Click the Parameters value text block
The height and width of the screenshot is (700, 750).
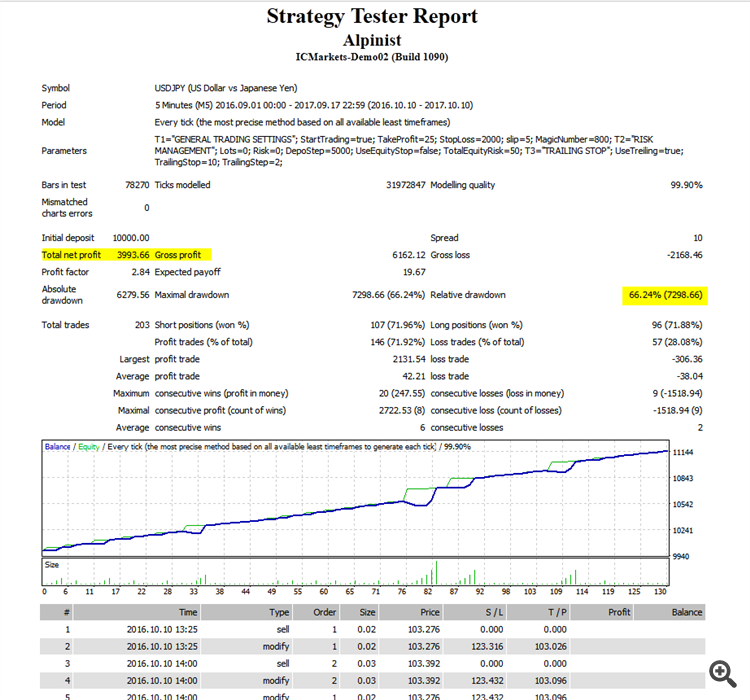(419, 151)
